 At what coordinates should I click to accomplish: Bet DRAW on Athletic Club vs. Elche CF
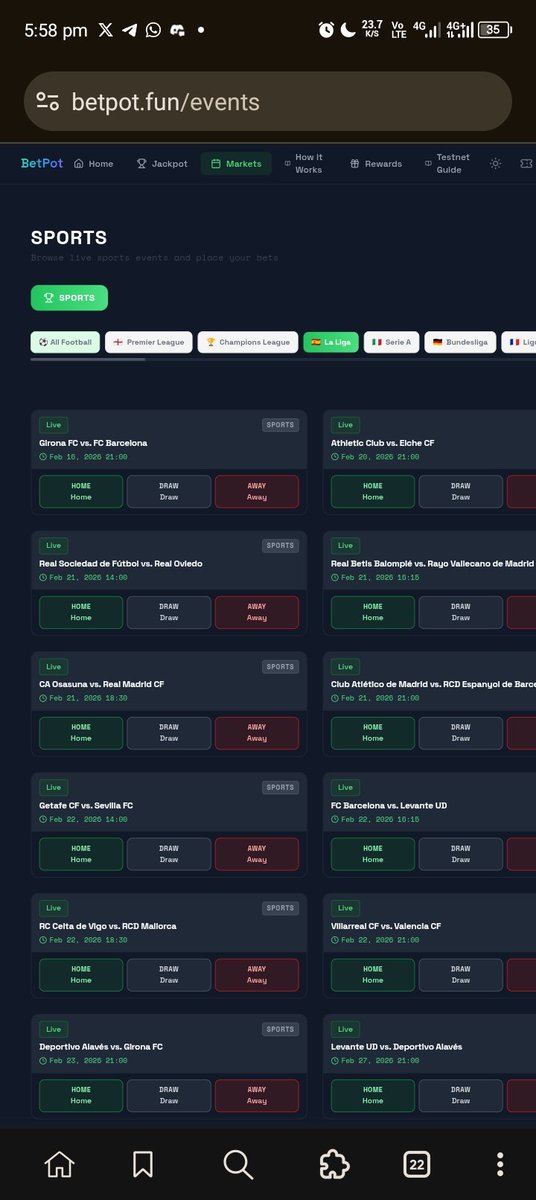click(461, 491)
